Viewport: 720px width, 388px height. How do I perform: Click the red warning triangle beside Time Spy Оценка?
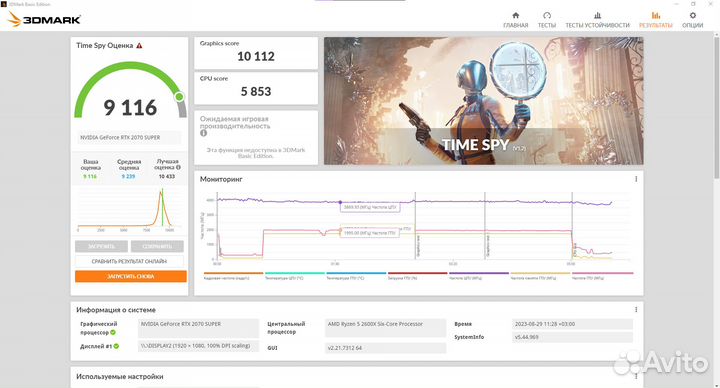(140, 45)
